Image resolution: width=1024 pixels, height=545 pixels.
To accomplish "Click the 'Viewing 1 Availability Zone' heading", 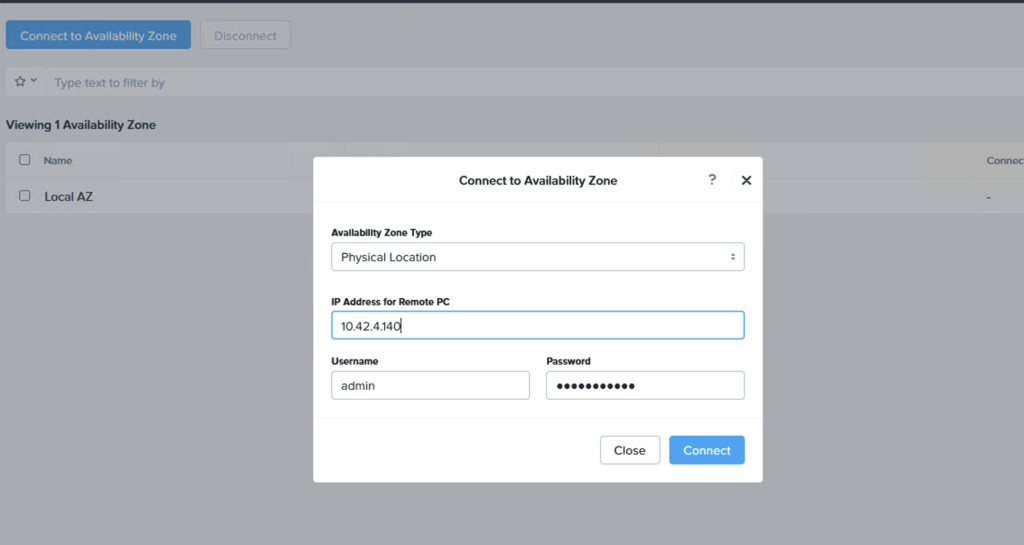I will (x=81, y=125).
